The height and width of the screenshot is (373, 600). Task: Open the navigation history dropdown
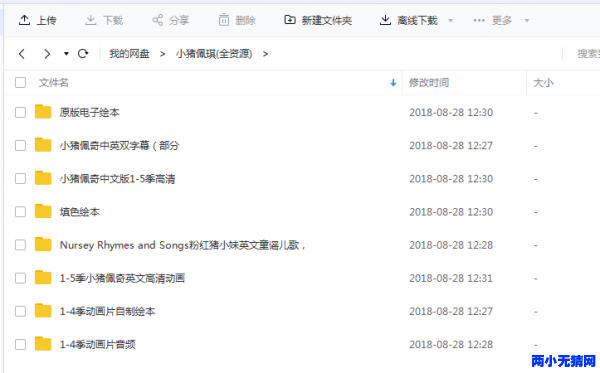(x=66, y=54)
